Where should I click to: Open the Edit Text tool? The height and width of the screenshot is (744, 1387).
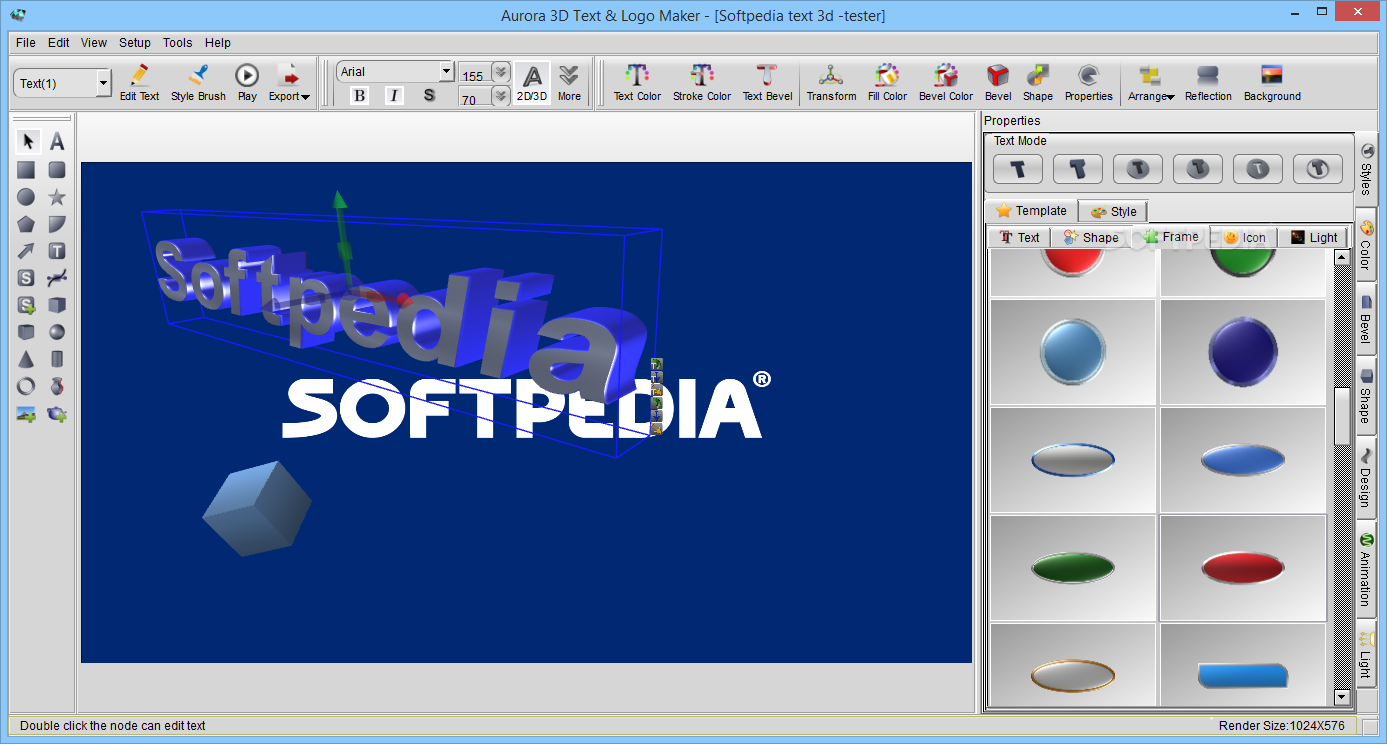click(140, 83)
